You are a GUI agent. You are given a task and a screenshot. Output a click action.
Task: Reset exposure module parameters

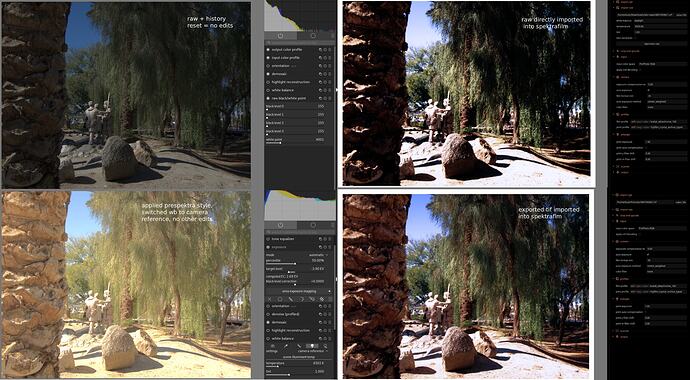(x=325, y=247)
